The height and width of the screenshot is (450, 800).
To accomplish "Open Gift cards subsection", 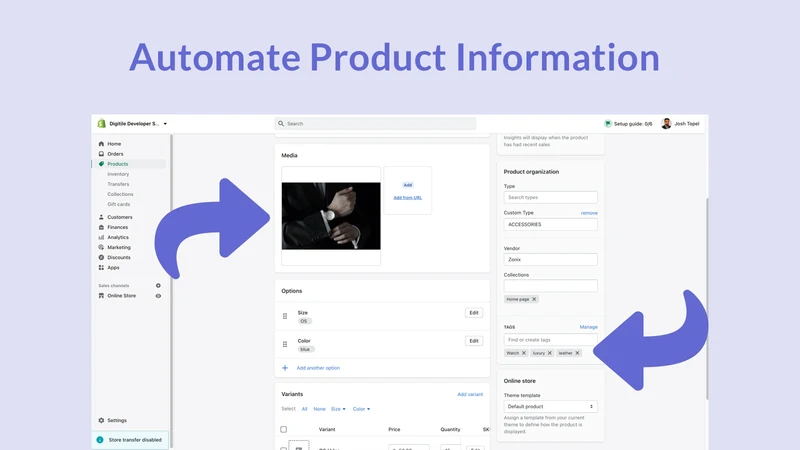I will point(118,204).
